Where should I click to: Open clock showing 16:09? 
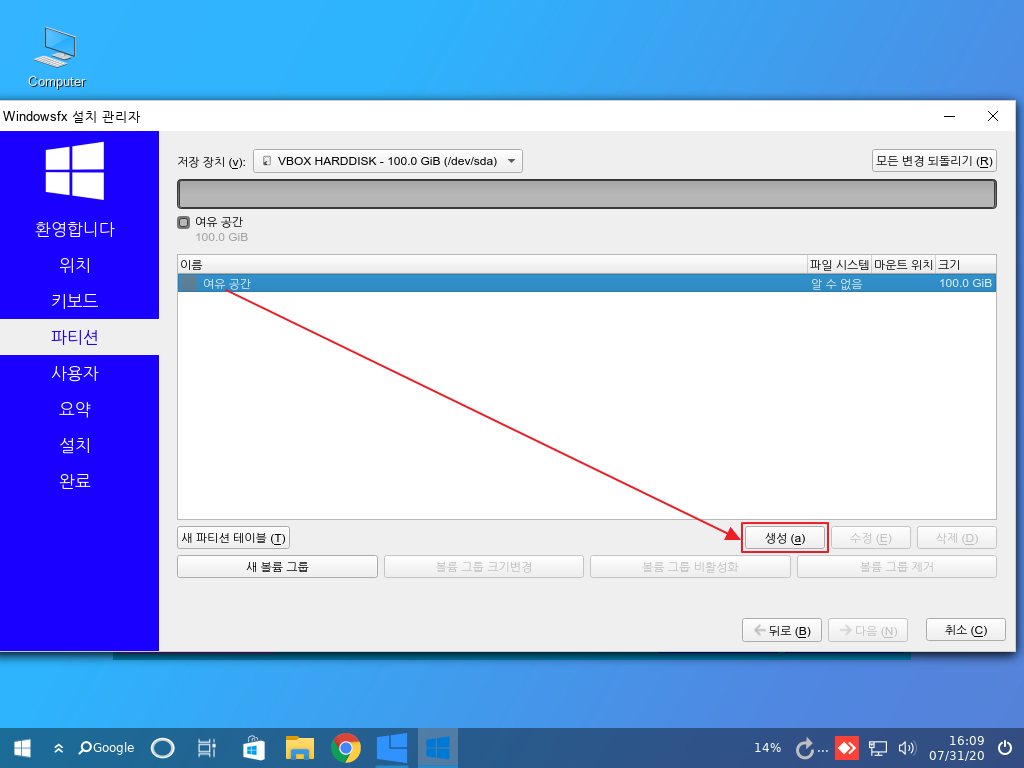pos(957,748)
